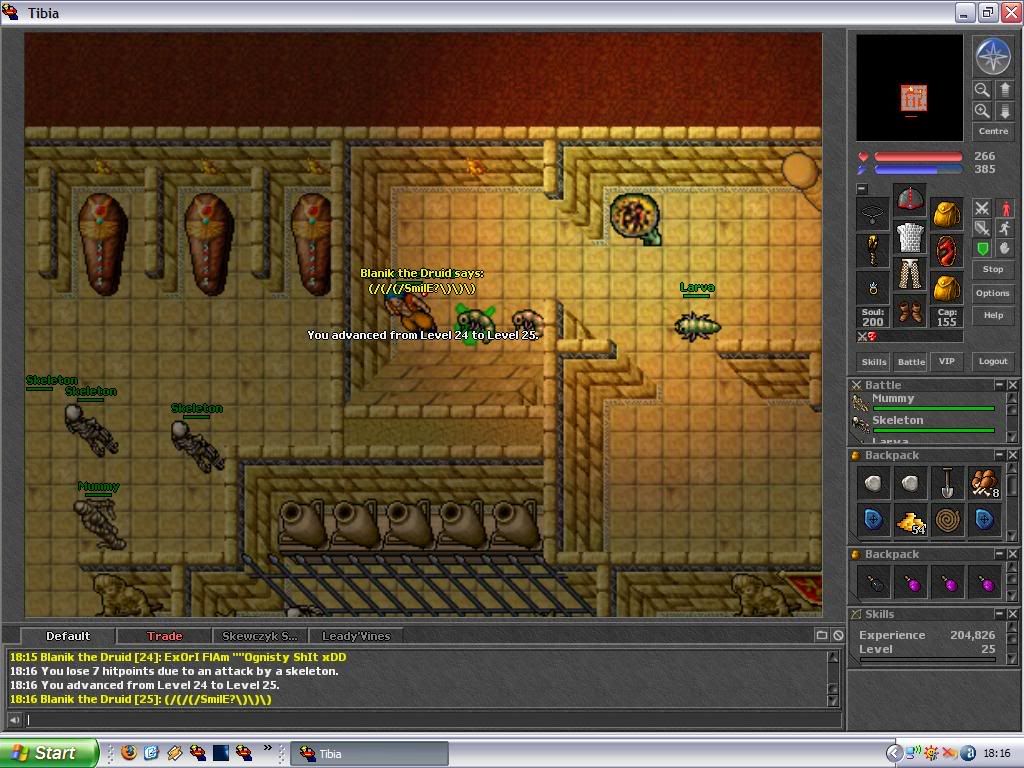Open the Help window

pyautogui.click(x=993, y=315)
